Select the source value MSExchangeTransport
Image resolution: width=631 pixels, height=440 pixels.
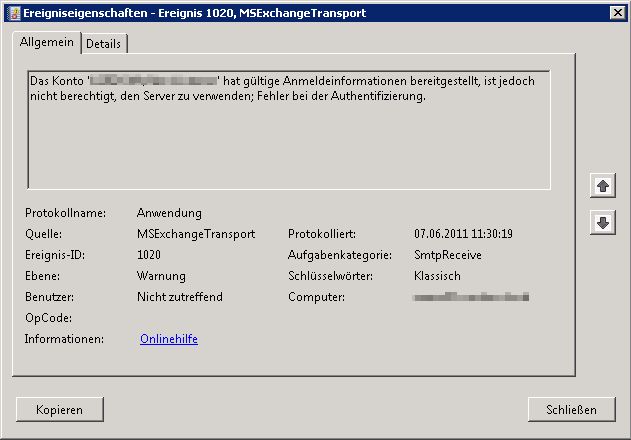click(196, 234)
